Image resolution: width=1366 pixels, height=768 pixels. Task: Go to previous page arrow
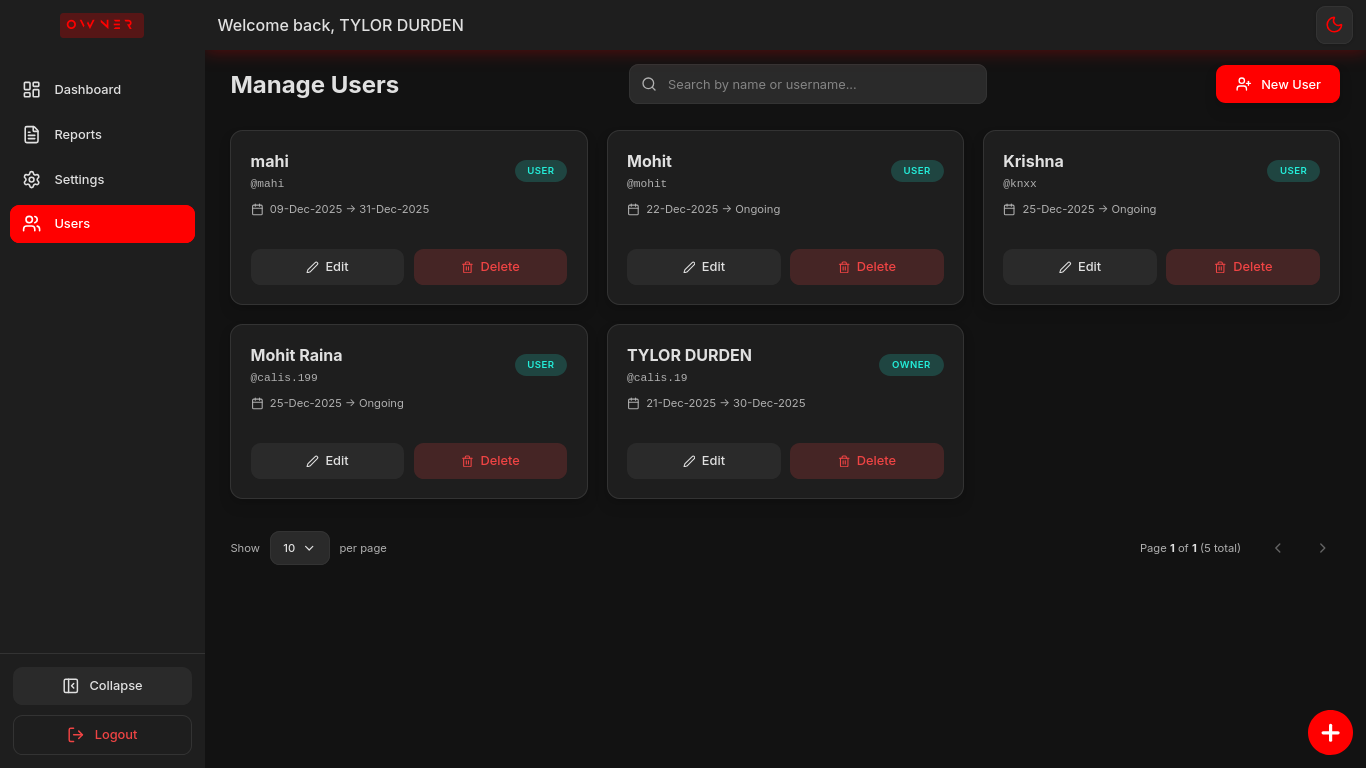coord(1277,548)
